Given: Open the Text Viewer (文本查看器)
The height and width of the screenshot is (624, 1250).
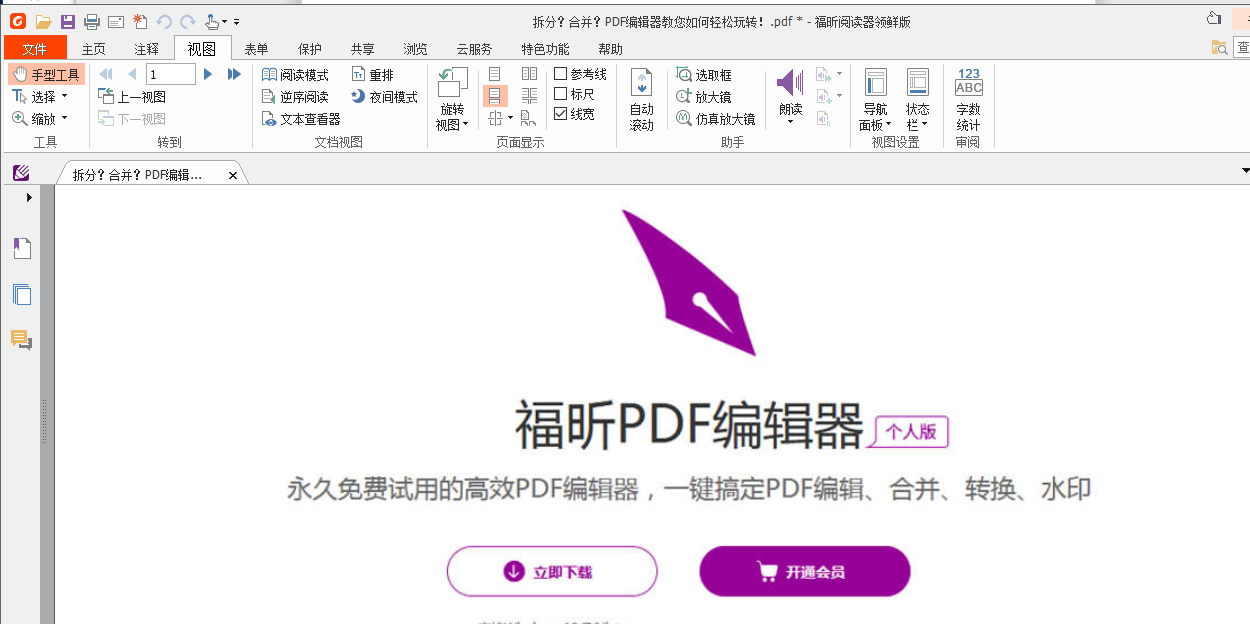Looking at the screenshot, I should click(301, 119).
